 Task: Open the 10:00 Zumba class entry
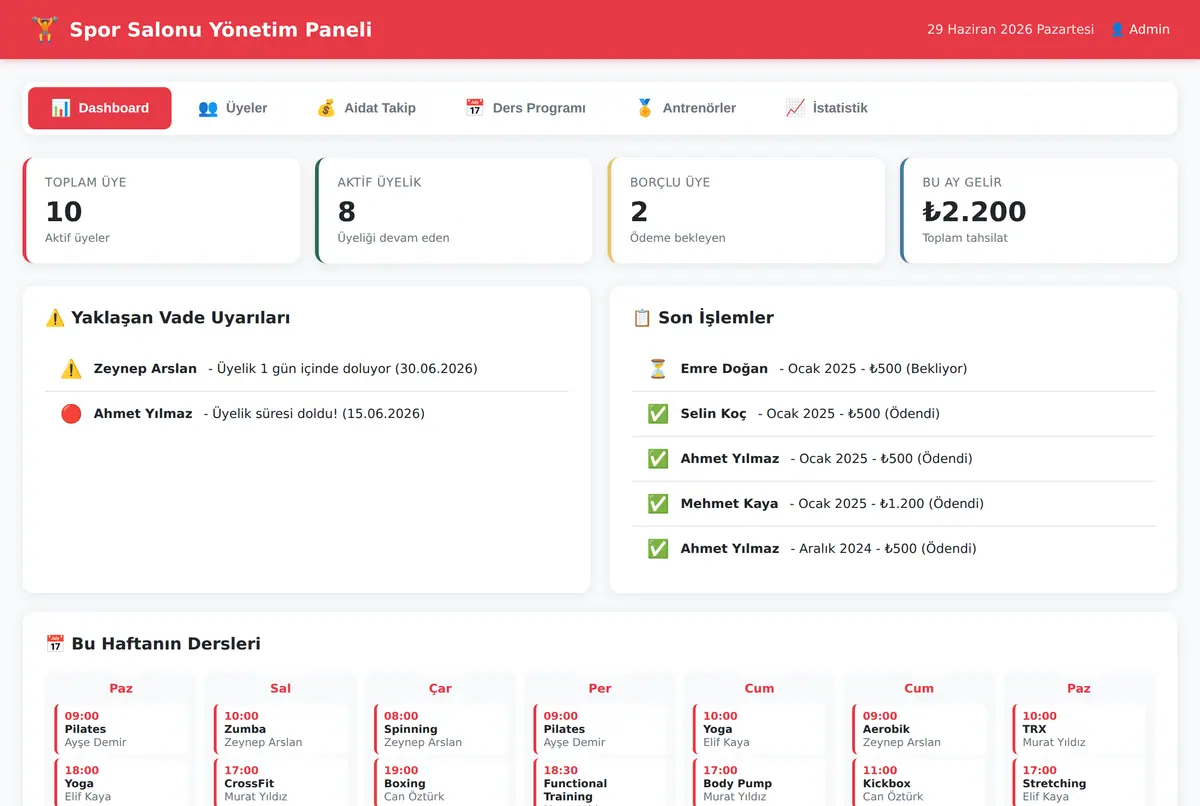(281, 729)
